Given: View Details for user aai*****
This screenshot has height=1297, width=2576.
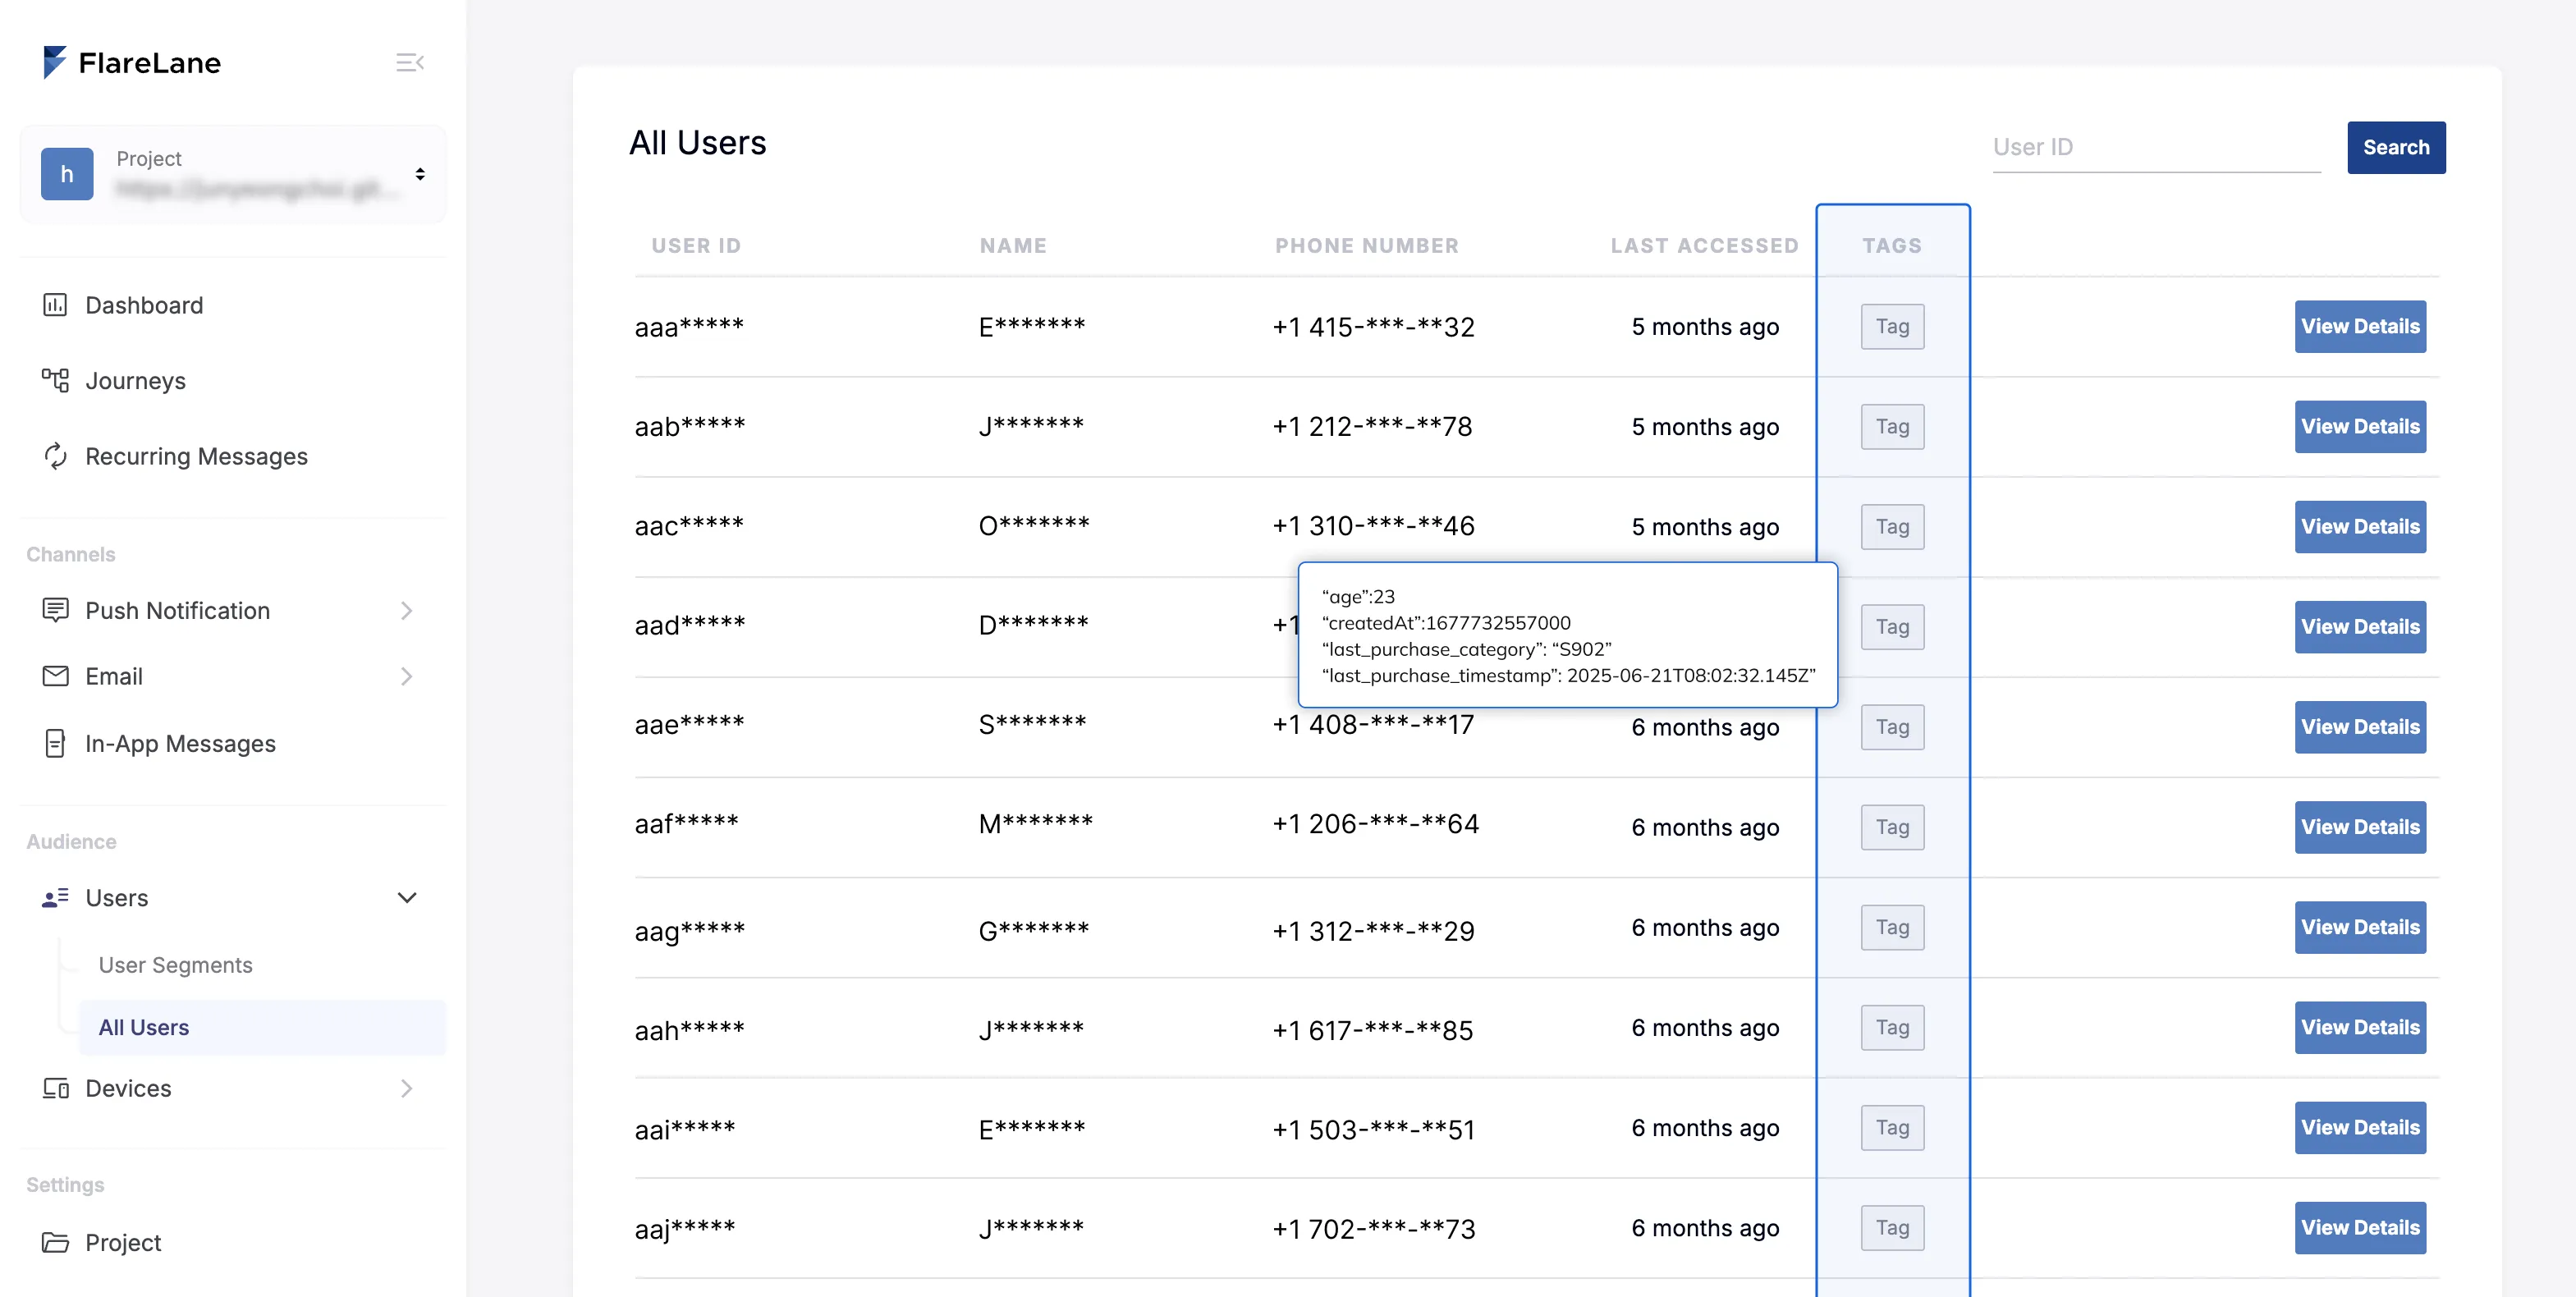Looking at the screenshot, I should coord(2360,1127).
